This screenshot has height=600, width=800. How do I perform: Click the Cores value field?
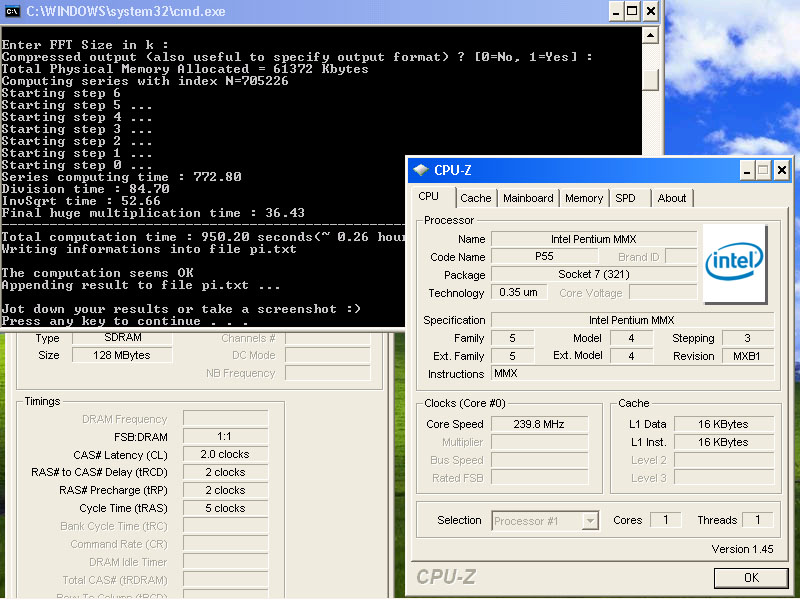665,520
